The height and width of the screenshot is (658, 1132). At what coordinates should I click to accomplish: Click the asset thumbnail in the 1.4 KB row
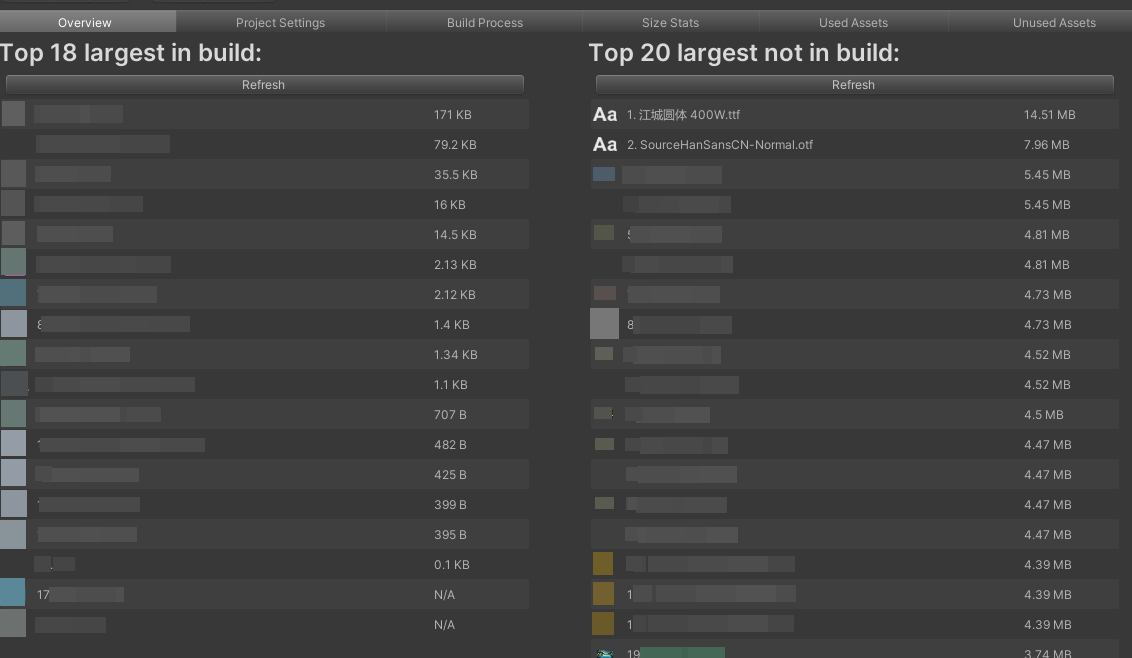[13, 324]
